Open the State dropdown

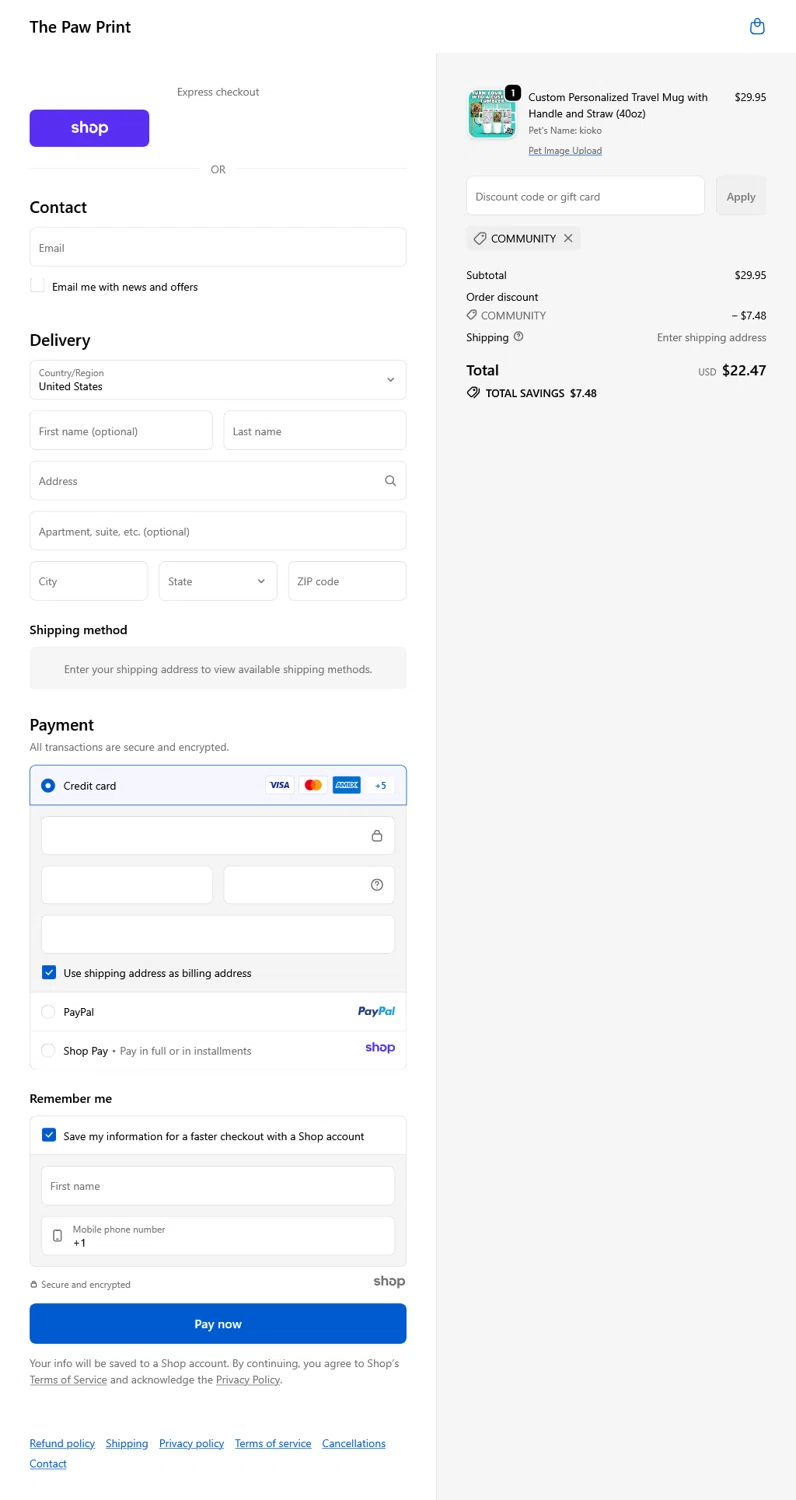pyautogui.click(x=218, y=581)
